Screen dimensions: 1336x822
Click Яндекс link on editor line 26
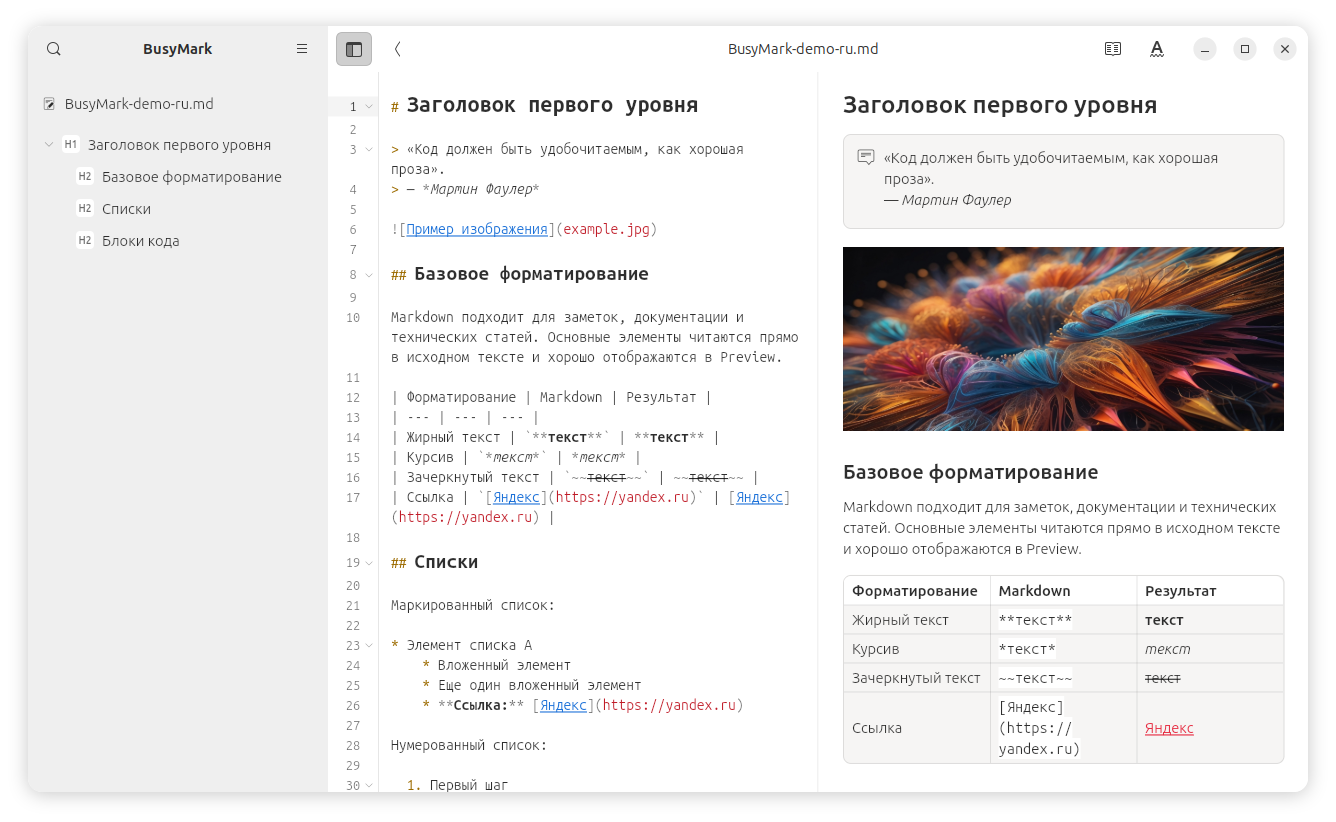pyautogui.click(x=563, y=705)
